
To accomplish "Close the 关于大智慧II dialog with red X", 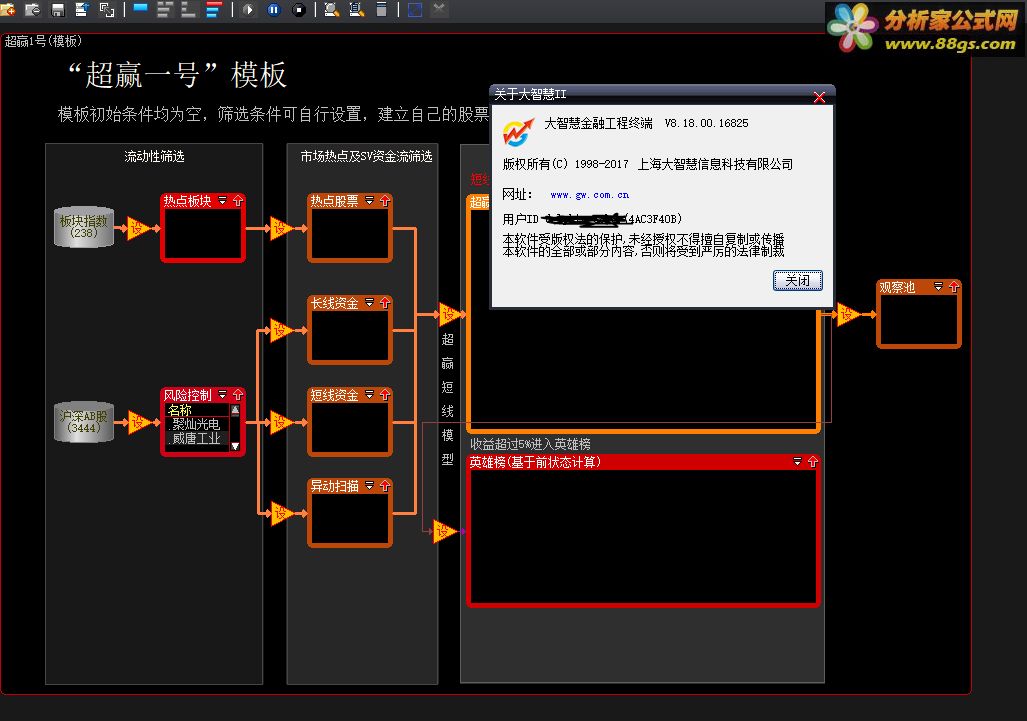I will point(819,98).
